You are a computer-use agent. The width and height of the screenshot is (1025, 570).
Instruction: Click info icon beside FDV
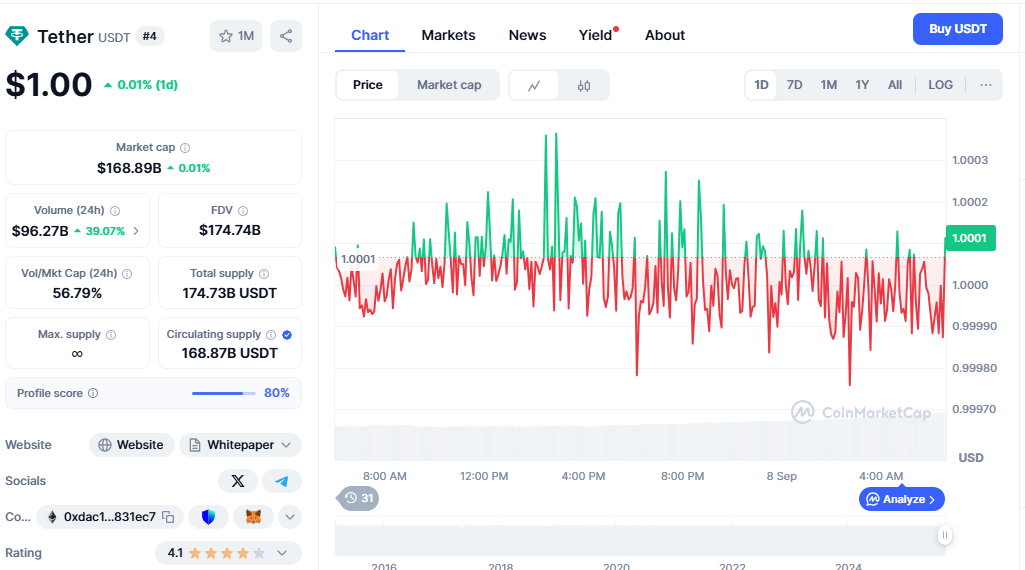(x=243, y=210)
